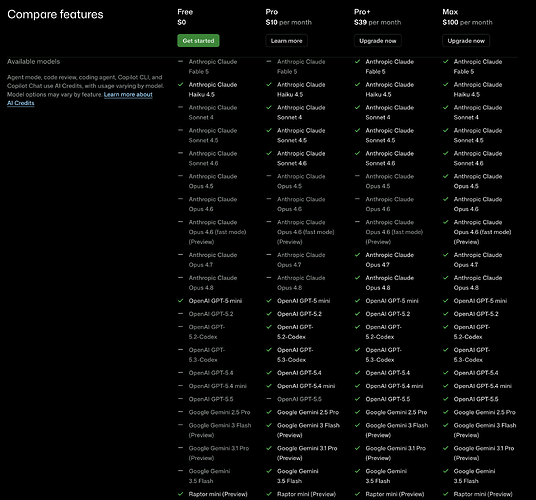Click Anthropic Claude Sonnet 4 text in Pro+ column
This screenshot has height=500, width=536.
[x=389, y=112]
